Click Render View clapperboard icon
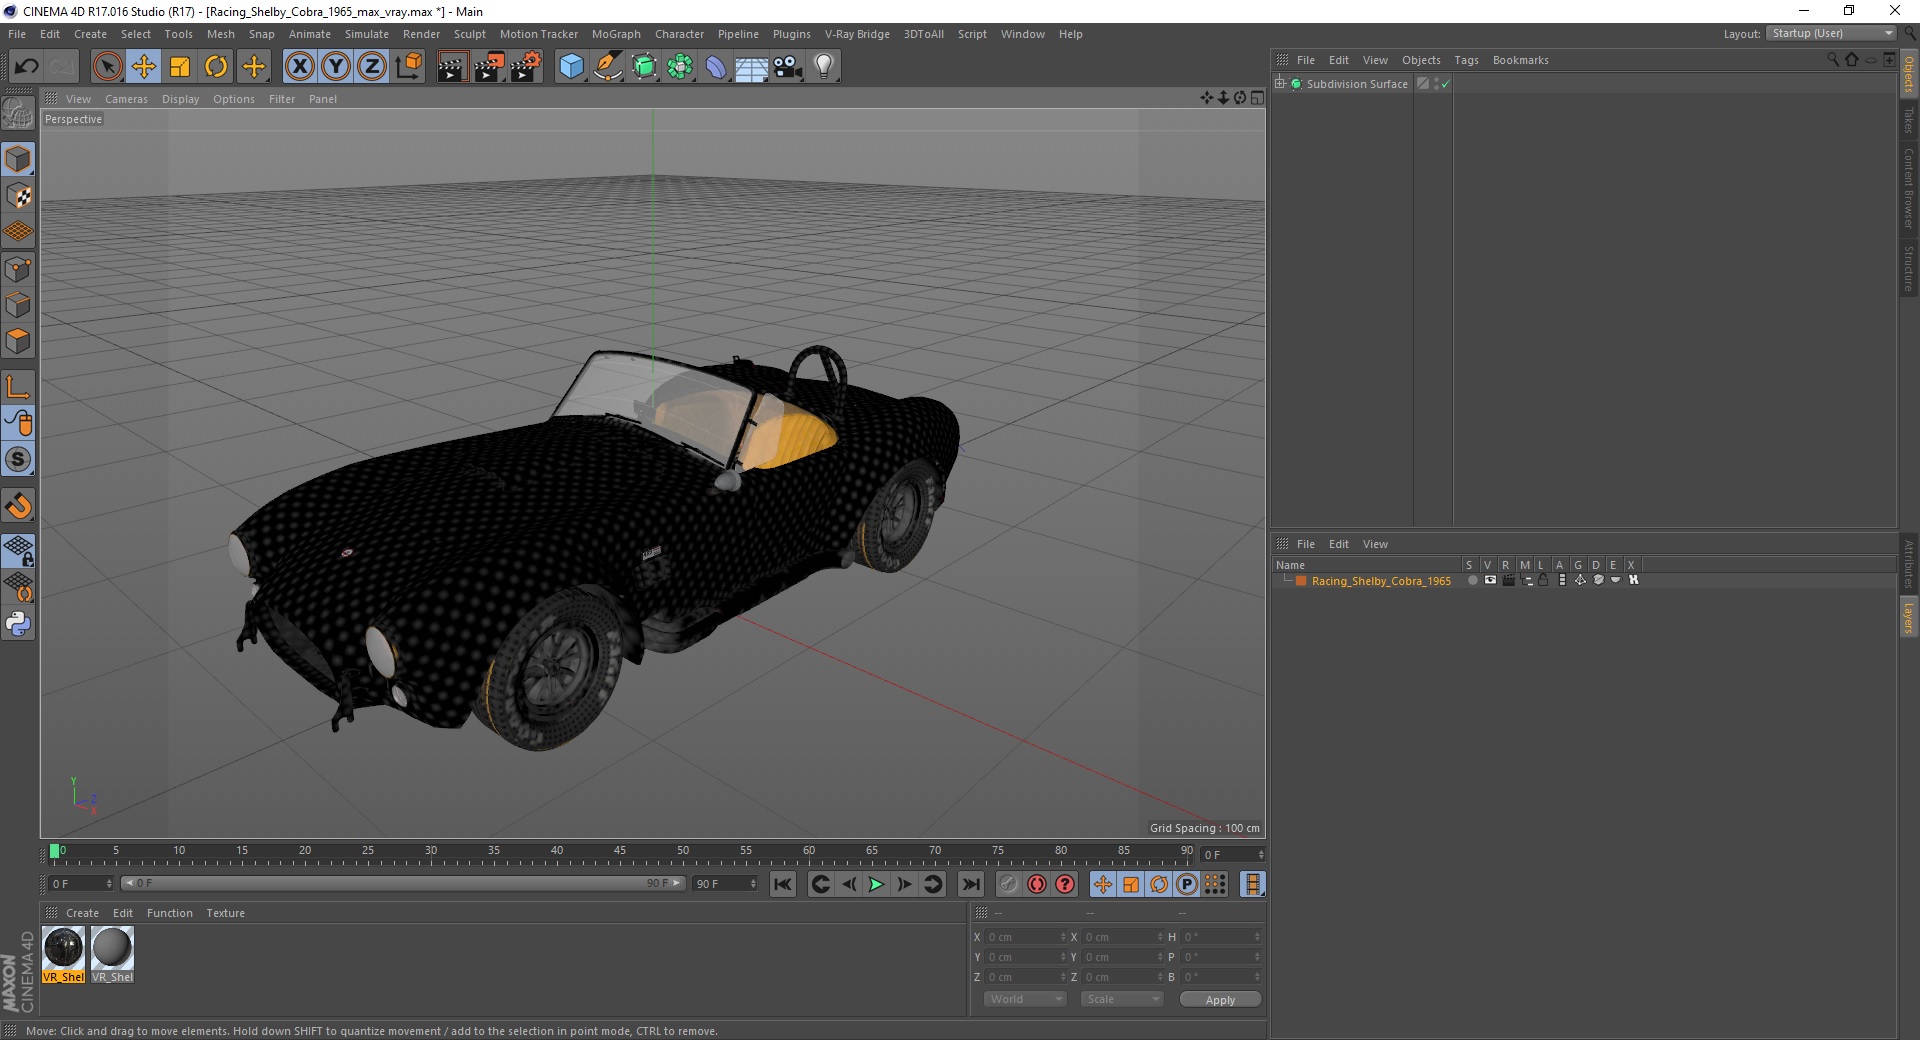The image size is (1920, 1040). click(x=452, y=67)
